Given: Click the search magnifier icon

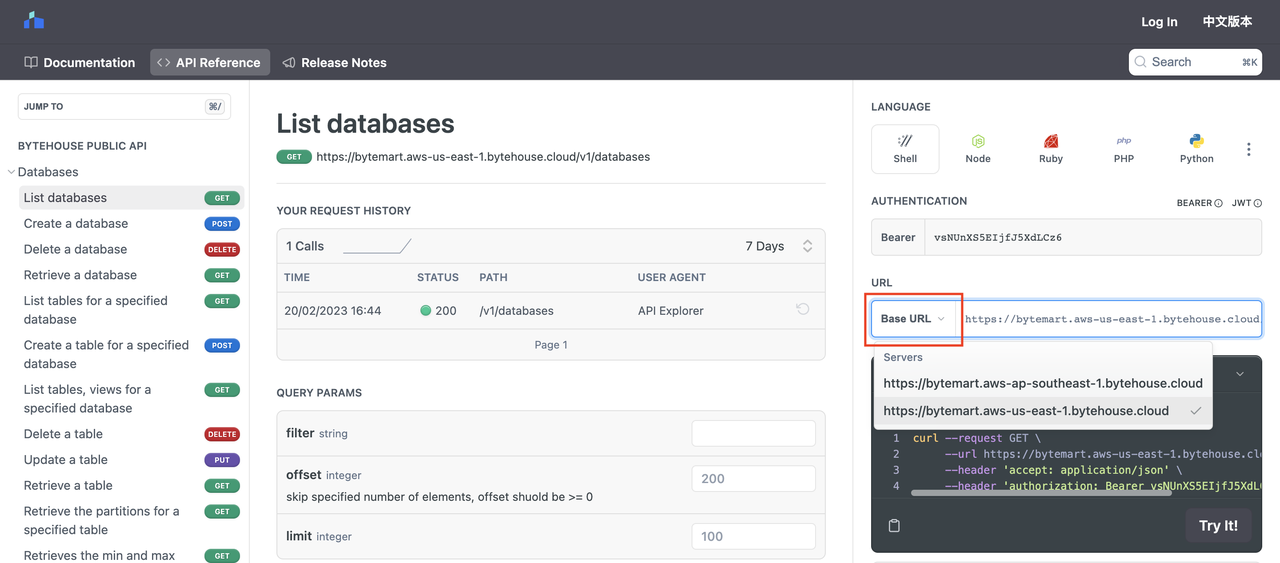Looking at the screenshot, I should point(1141,62).
